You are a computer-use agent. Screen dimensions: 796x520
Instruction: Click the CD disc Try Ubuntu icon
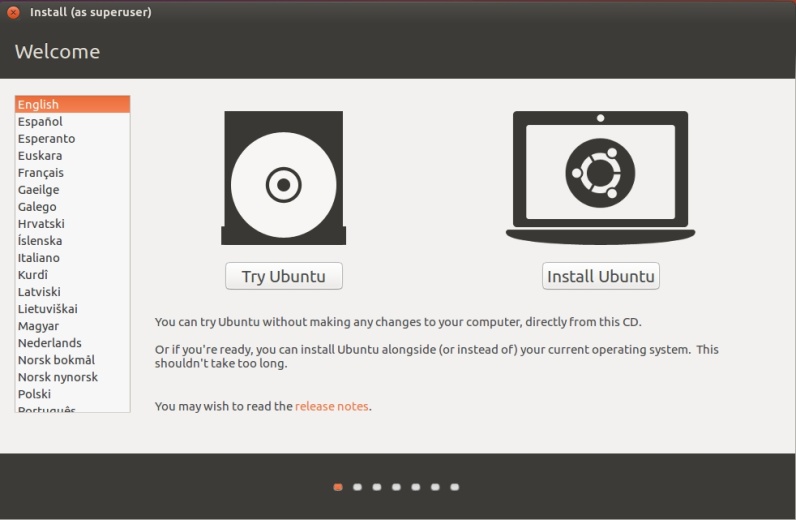click(283, 178)
